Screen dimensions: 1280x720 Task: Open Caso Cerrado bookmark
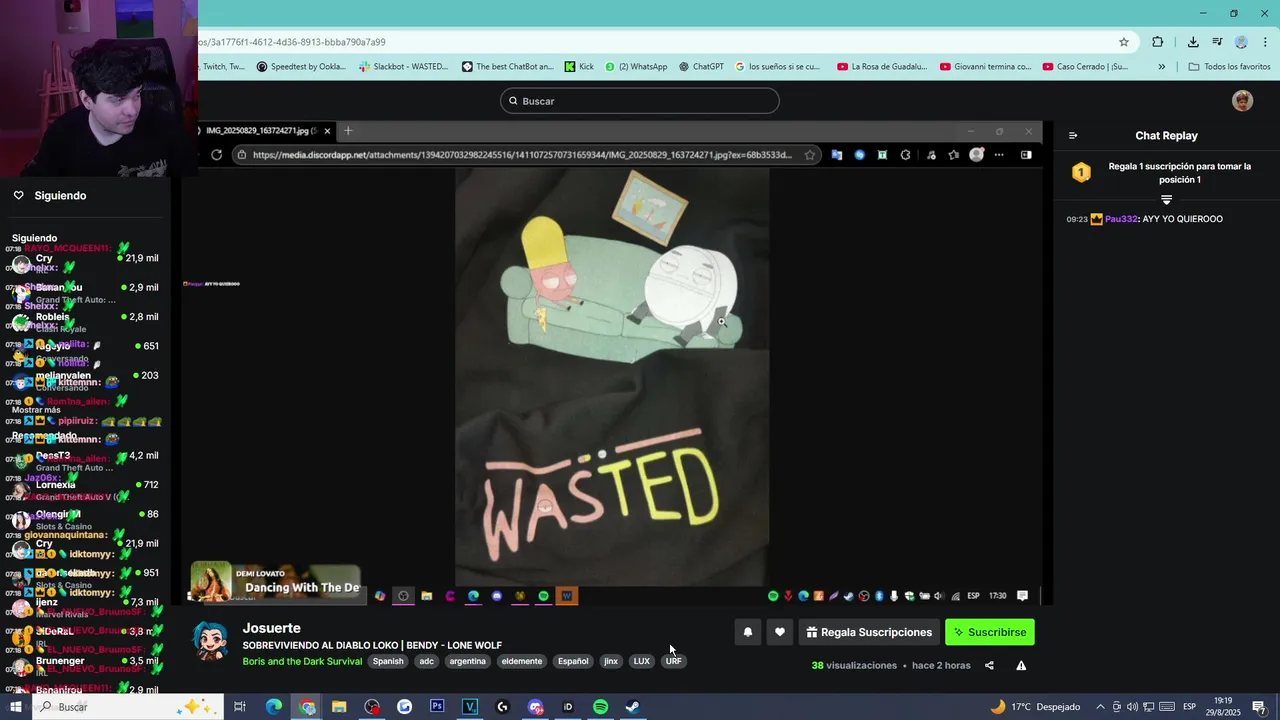(x=1086, y=67)
